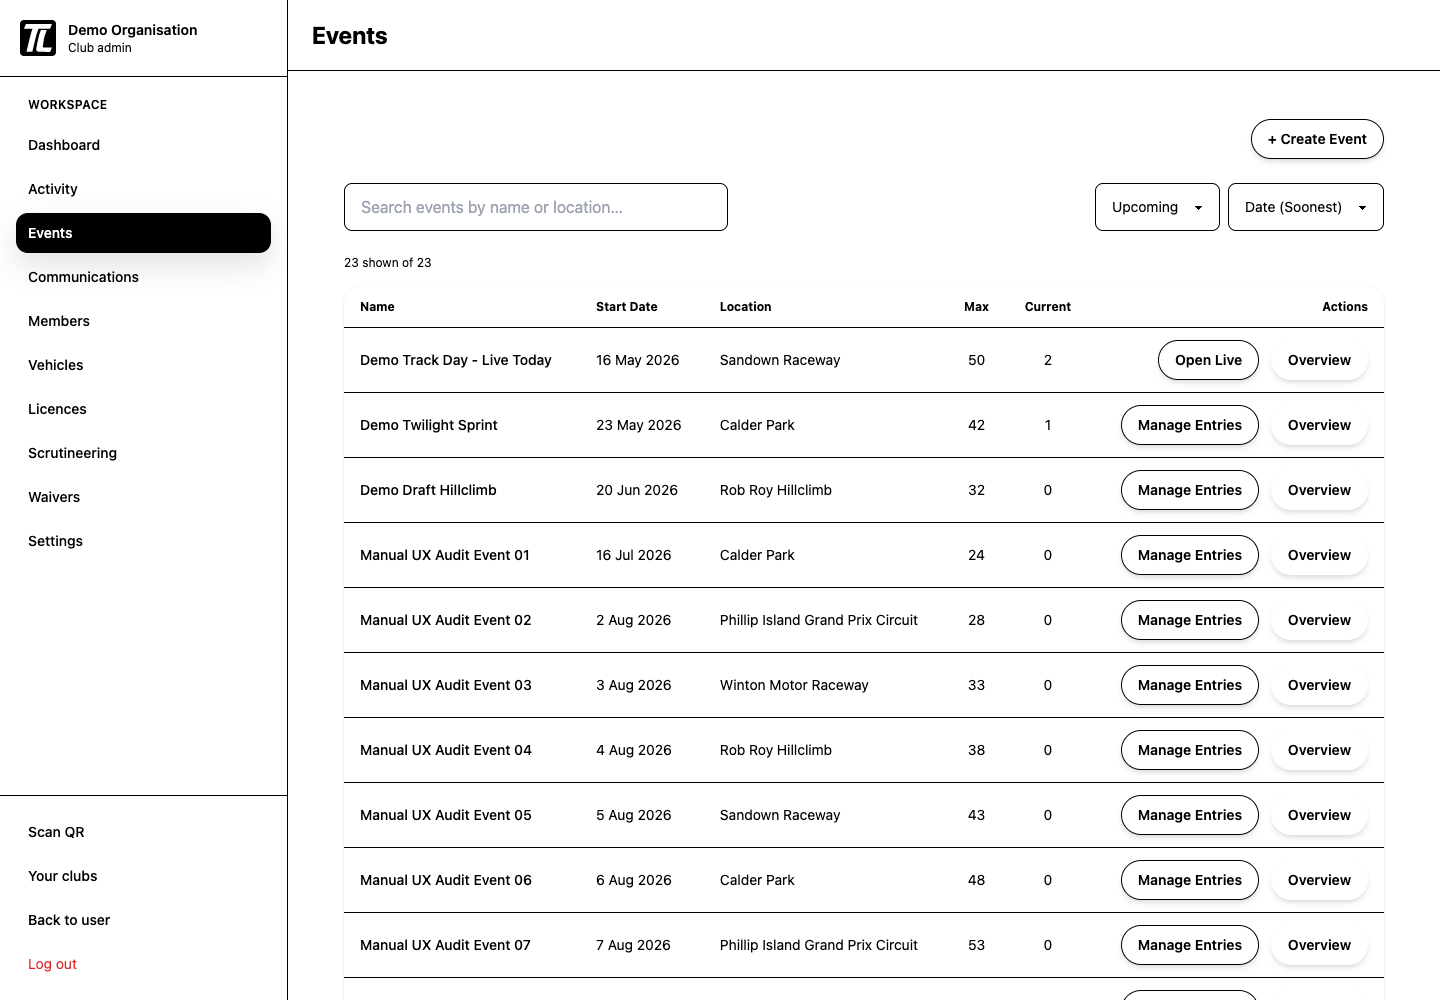Select Events in the sidebar
1440x1000 pixels.
tap(143, 233)
